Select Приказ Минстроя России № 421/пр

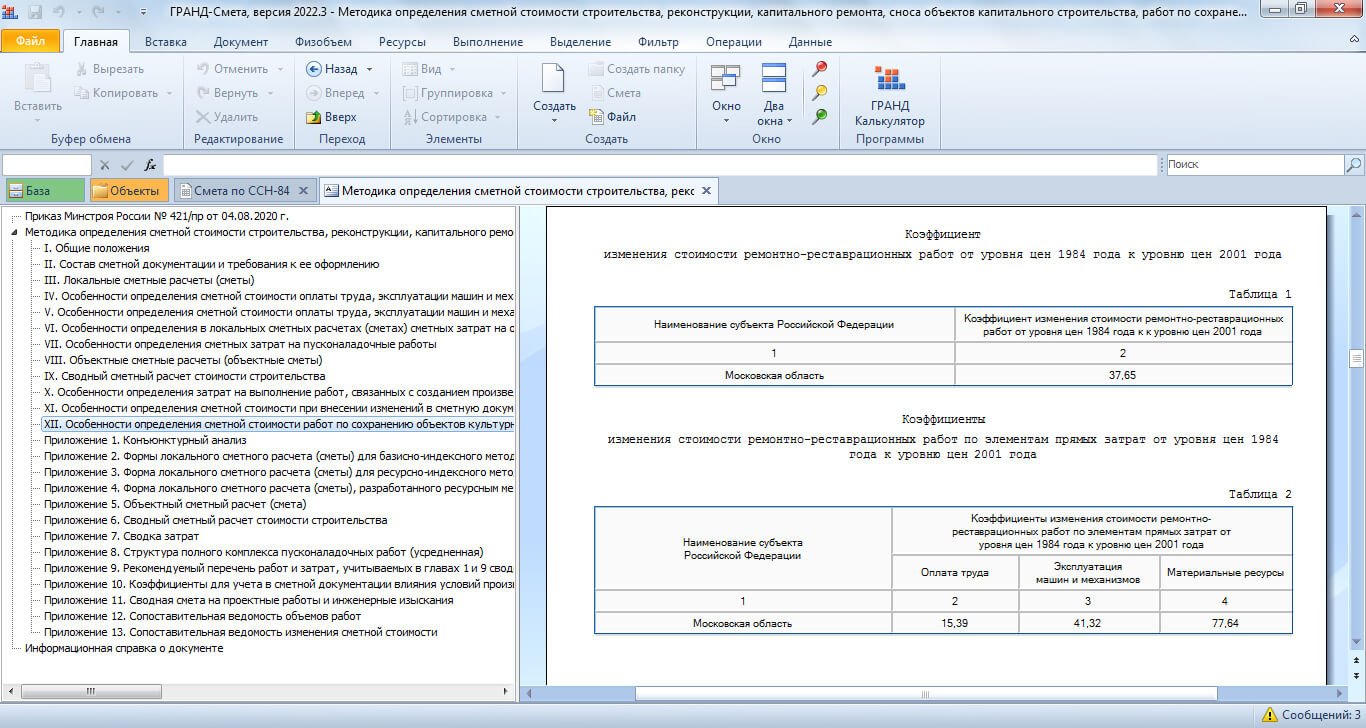157,216
